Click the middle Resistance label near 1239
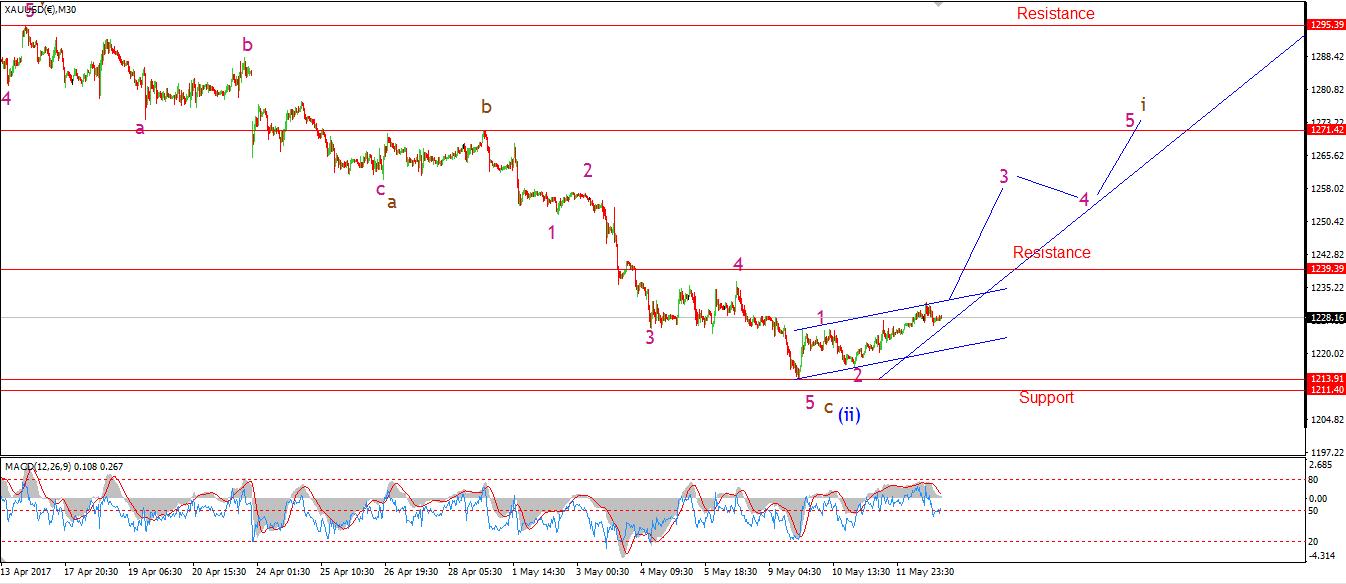This screenshot has height=584, width=1346. point(1051,252)
